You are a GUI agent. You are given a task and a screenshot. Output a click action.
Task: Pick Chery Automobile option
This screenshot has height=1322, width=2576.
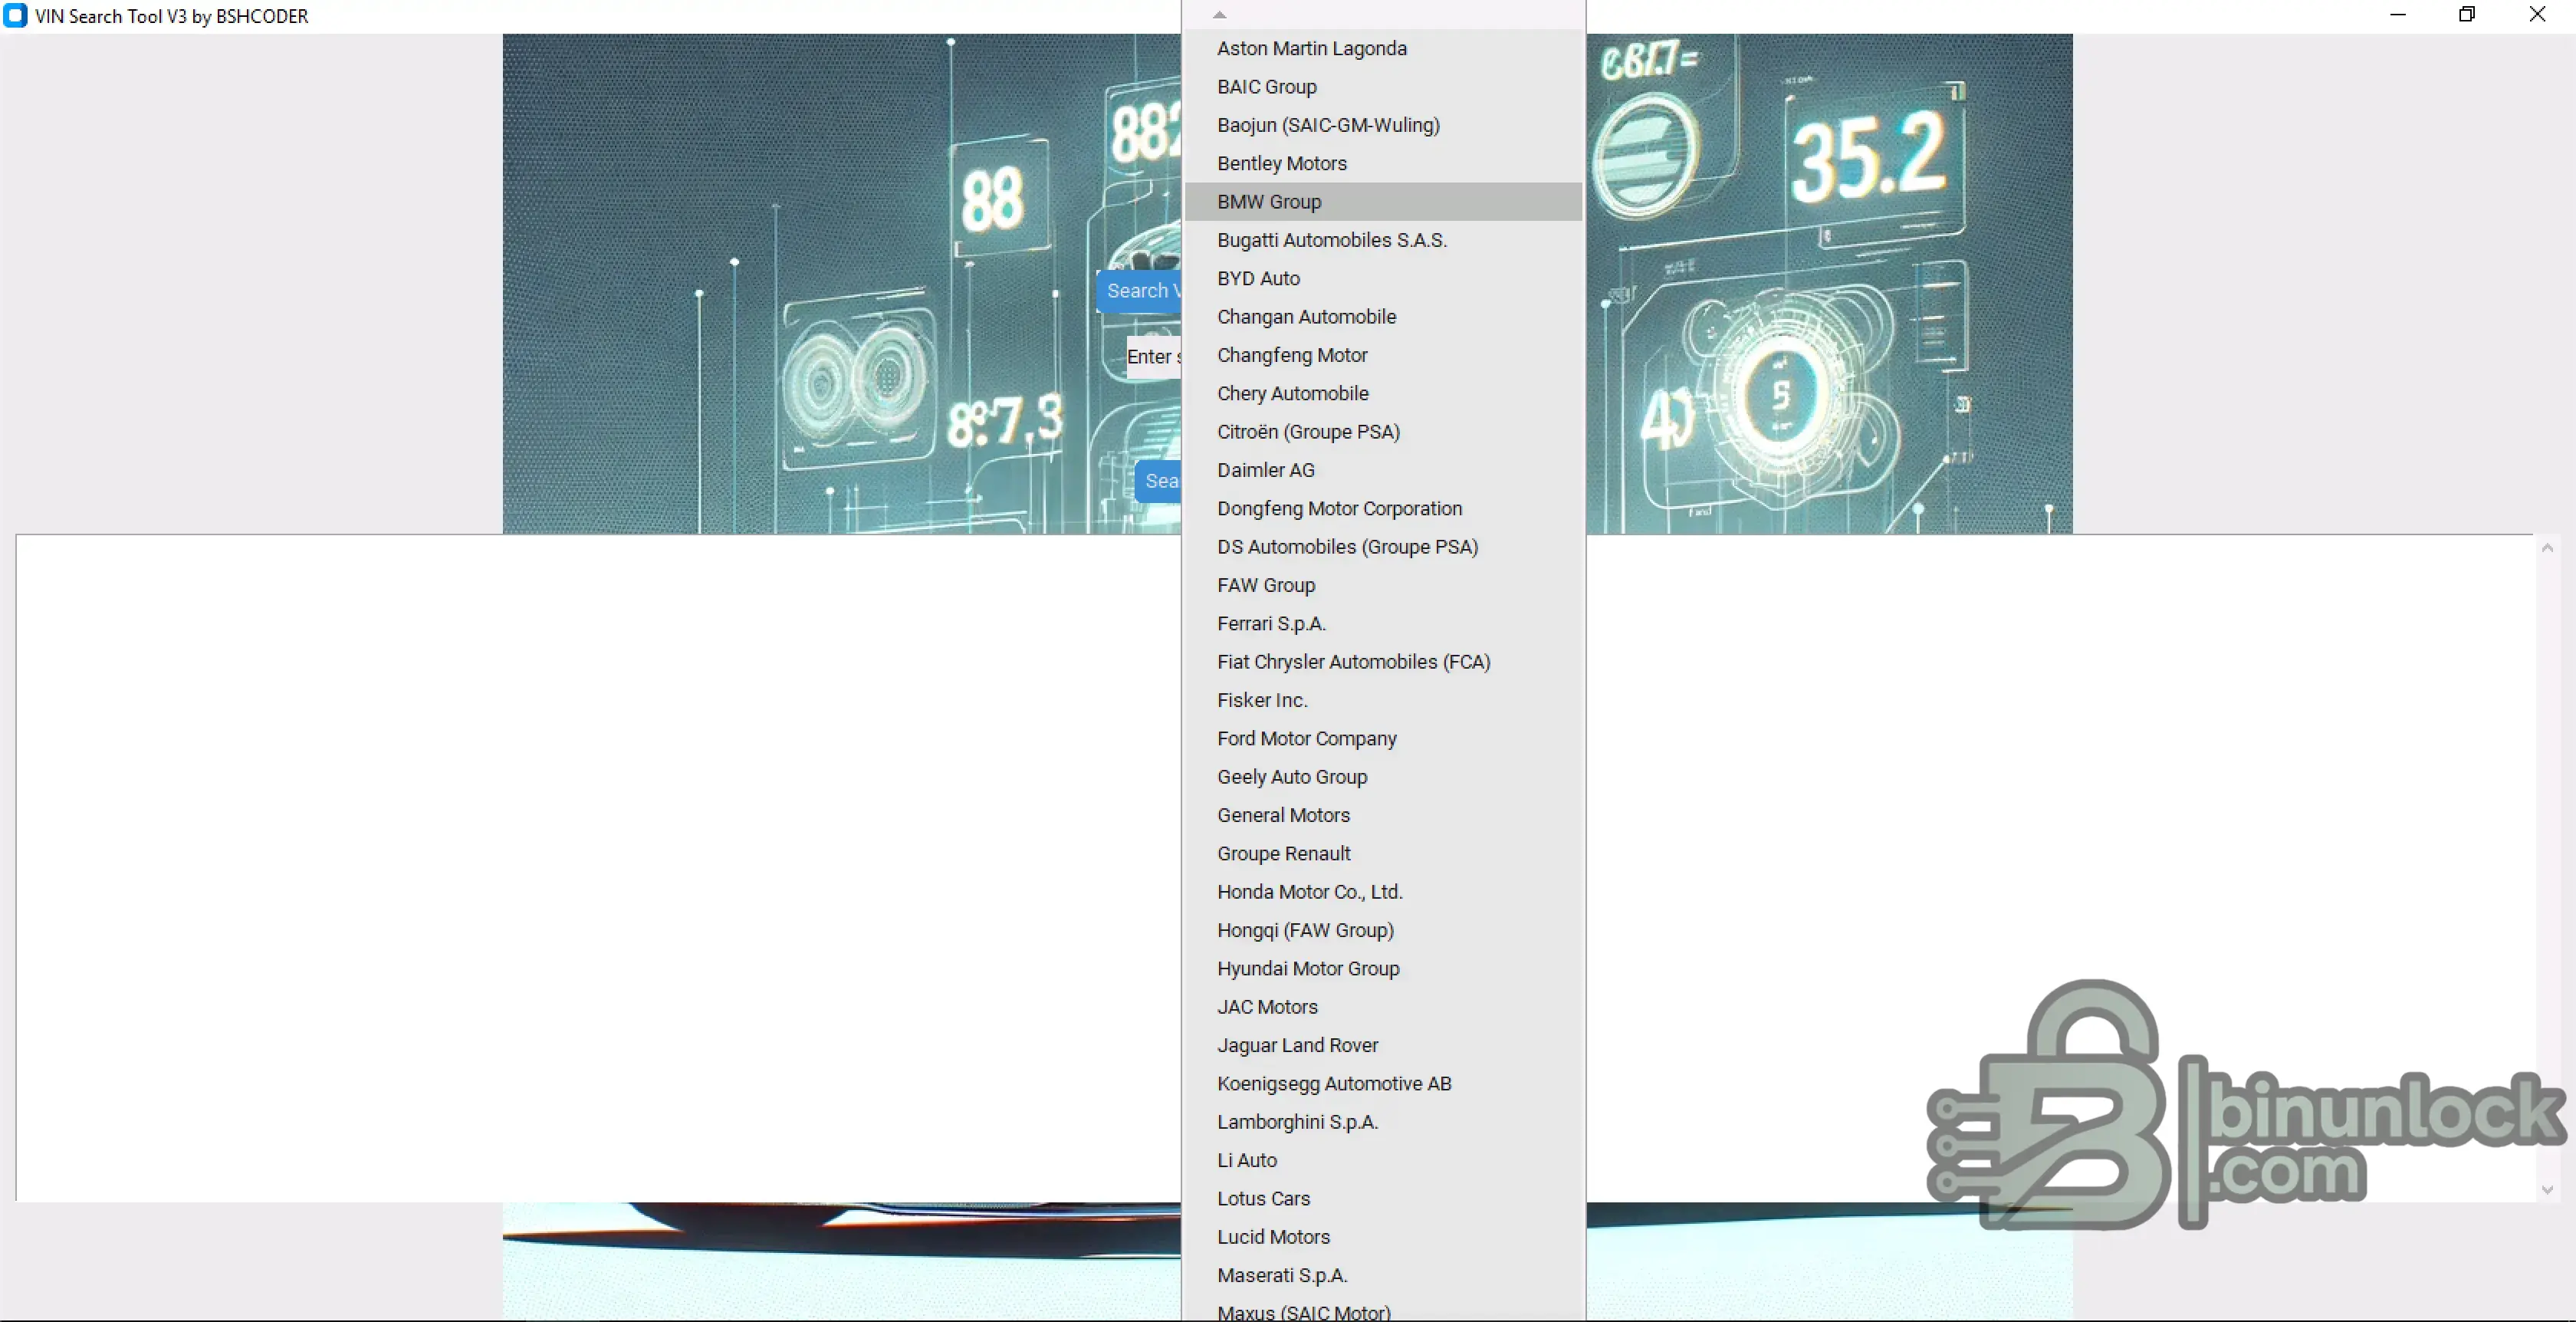tap(1383, 393)
